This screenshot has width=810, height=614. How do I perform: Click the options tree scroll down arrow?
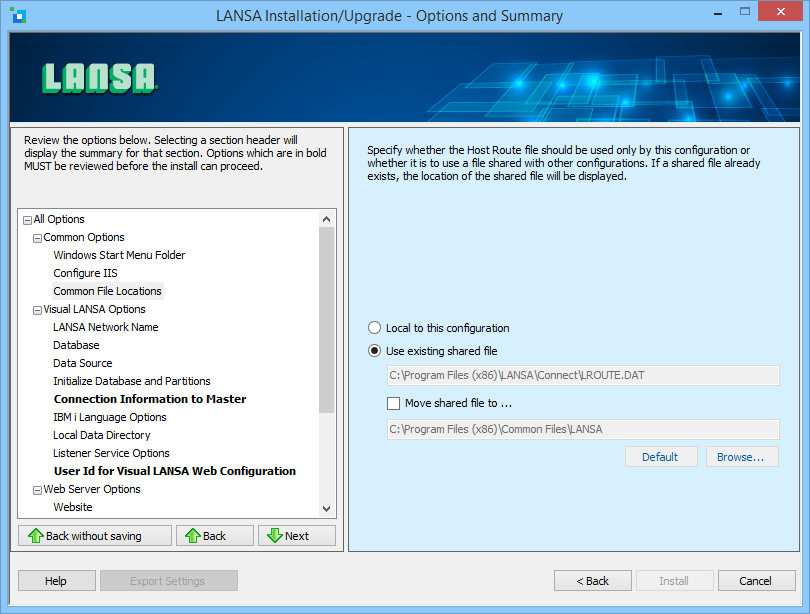(326, 509)
